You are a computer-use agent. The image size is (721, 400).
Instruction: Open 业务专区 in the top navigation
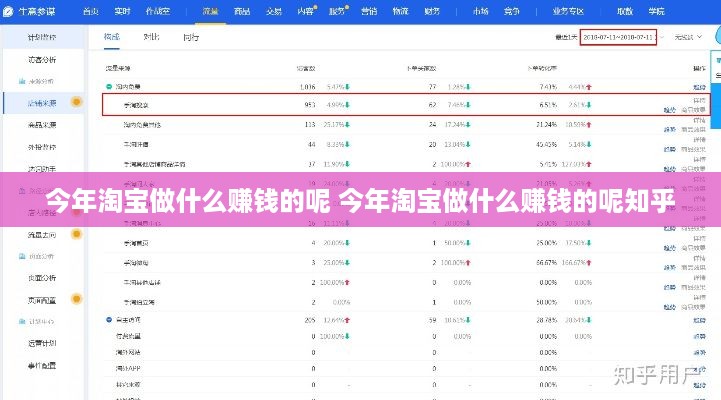tap(568, 11)
